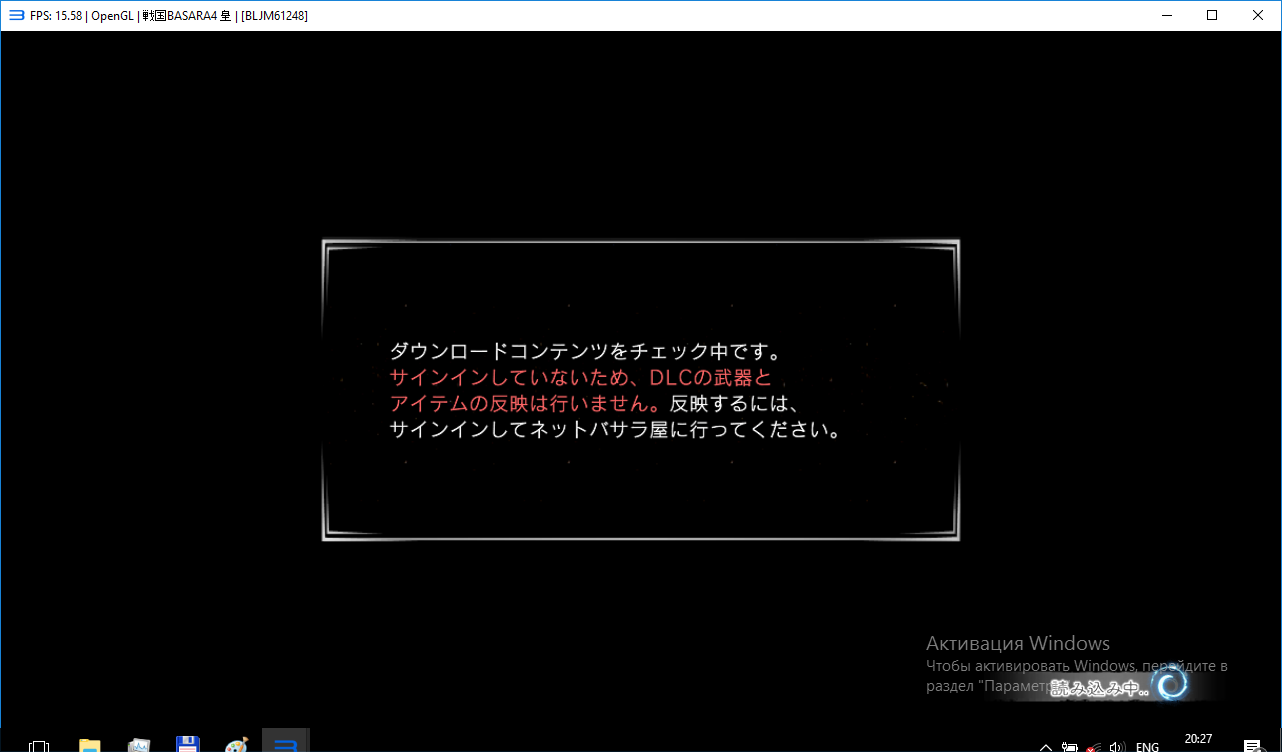Click the battery power tray icon
Image resolution: width=1282 pixels, height=752 pixels.
click(1070, 746)
